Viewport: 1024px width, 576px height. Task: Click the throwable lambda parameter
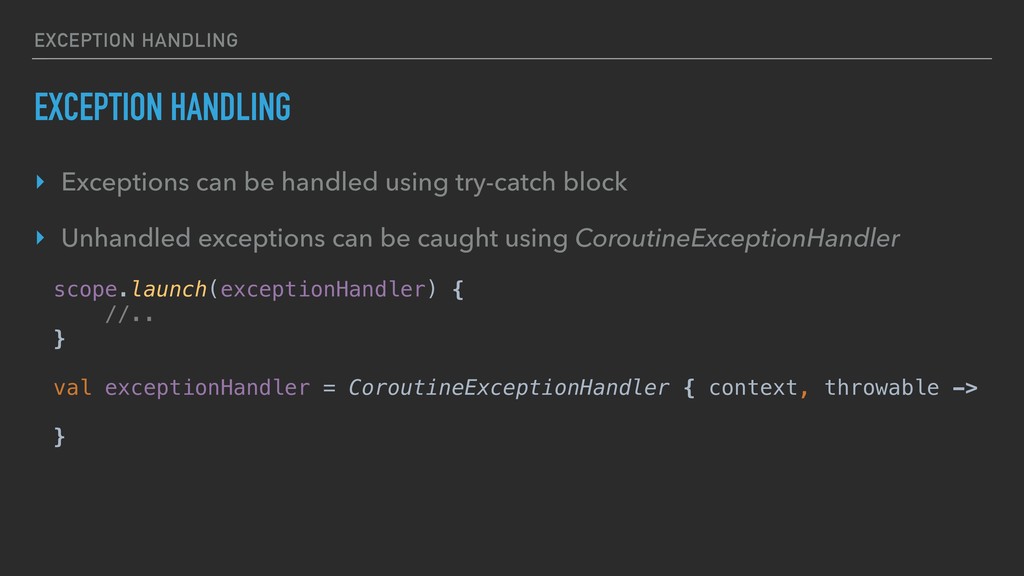pos(882,388)
